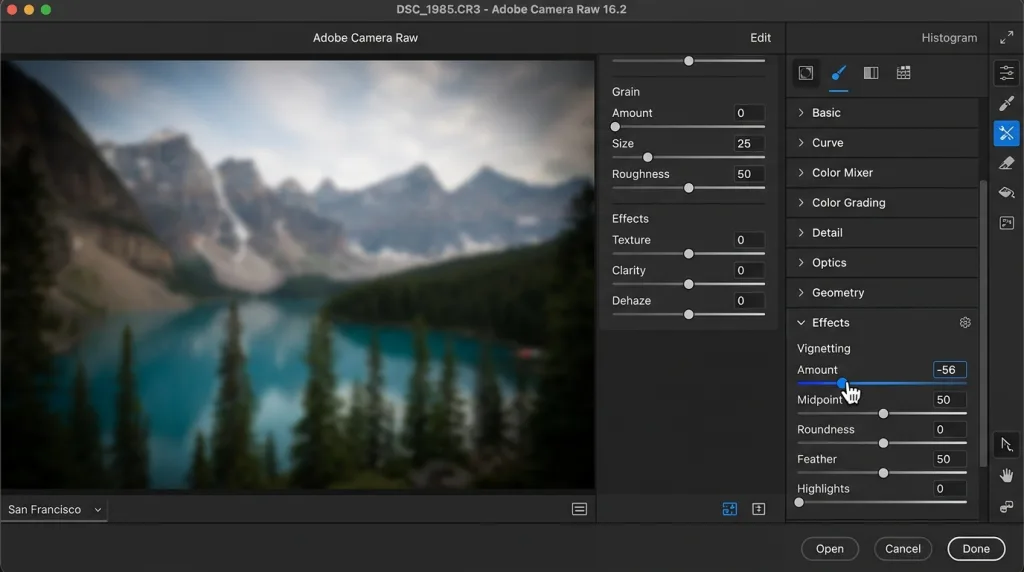Click the Histogram heading

click(x=949, y=38)
